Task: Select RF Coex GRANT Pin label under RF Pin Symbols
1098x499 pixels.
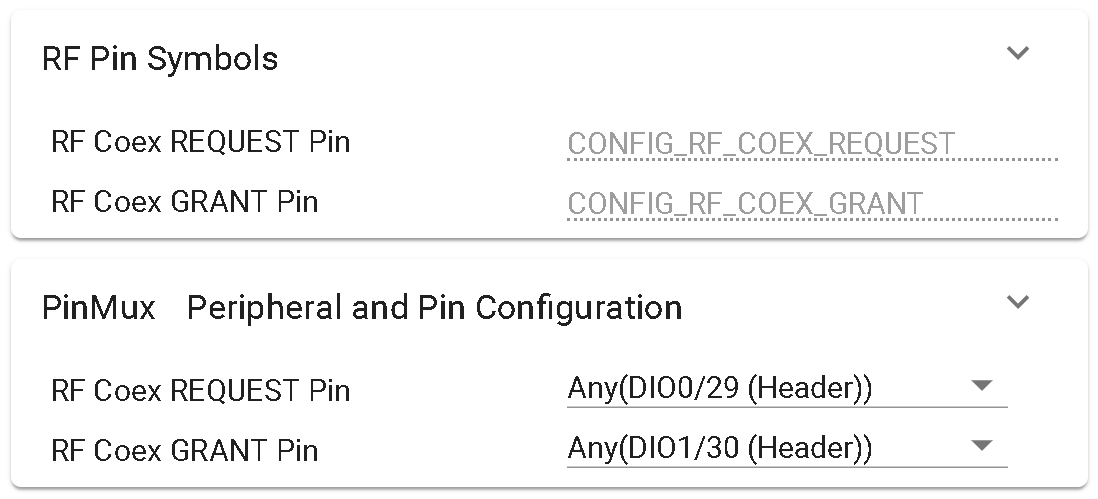Action: (184, 202)
